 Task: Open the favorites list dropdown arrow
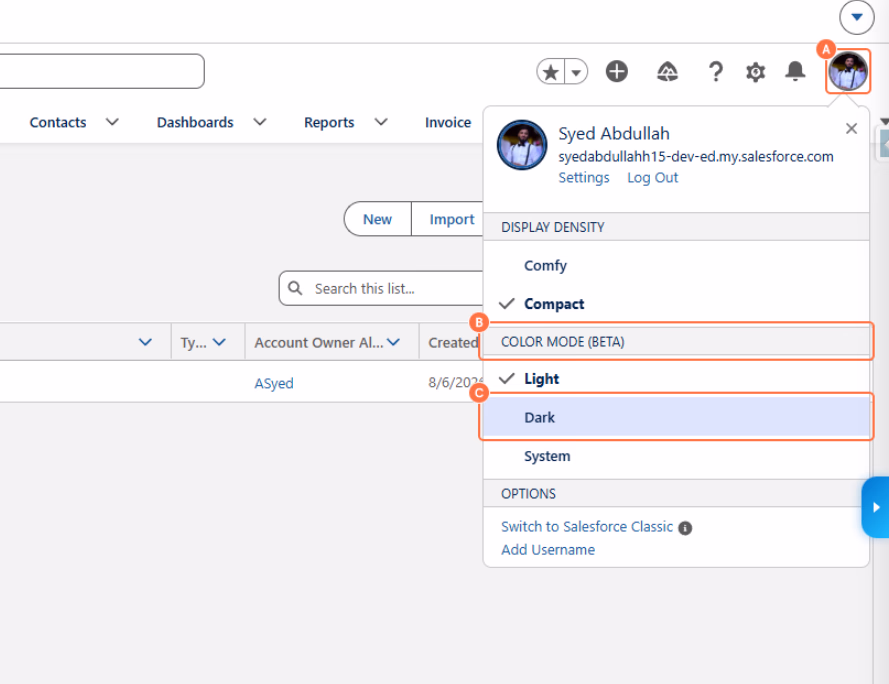tap(576, 72)
